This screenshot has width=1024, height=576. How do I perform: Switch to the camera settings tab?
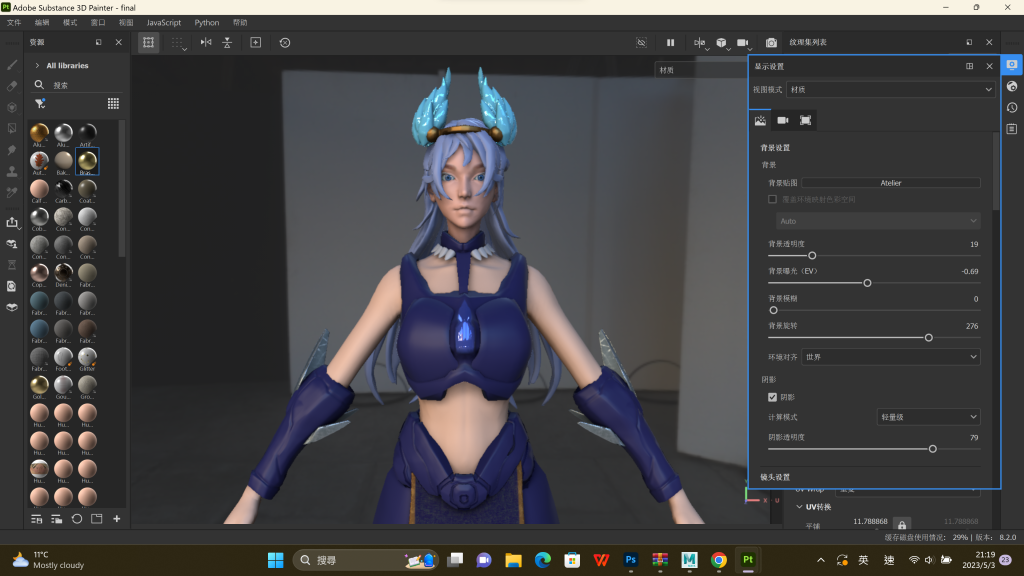[x=782, y=120]
